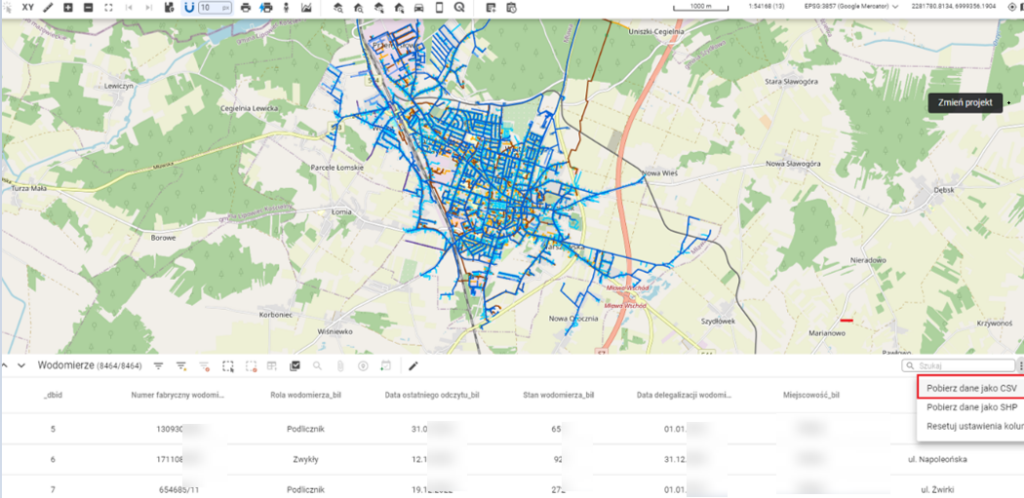
Task: Open the EPSG:3857 projection dropdown
Action: 841,7
